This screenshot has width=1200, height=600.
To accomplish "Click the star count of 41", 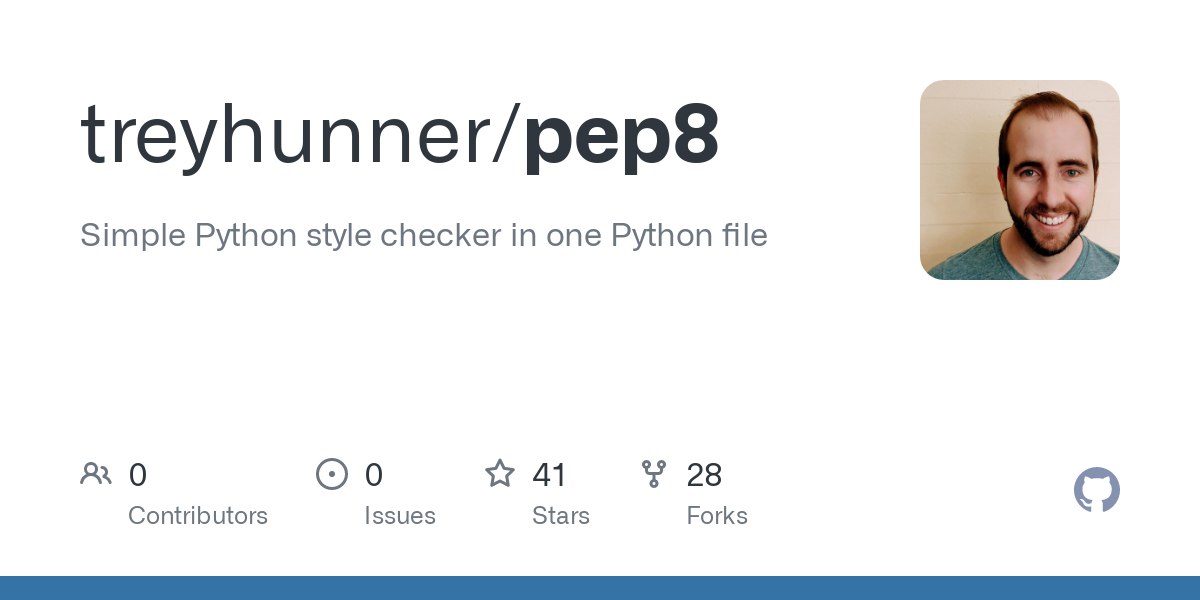I will [550, 475].
